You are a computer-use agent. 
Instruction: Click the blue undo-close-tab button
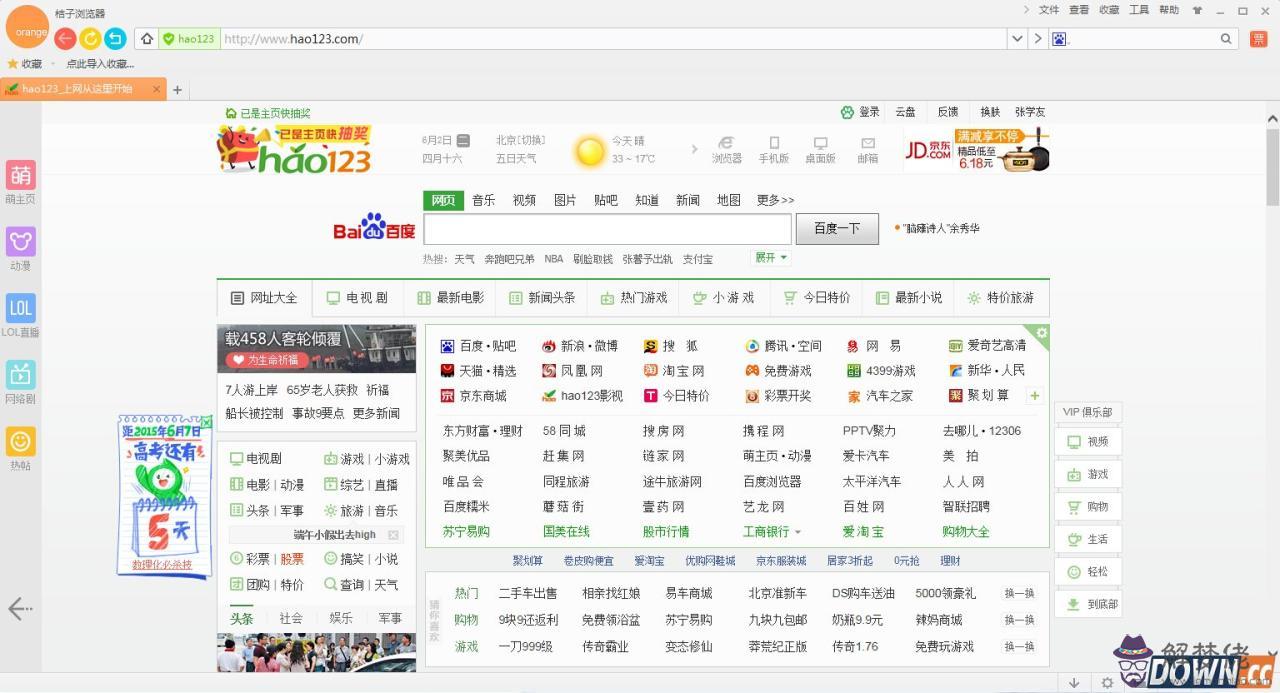pos(115,38)
